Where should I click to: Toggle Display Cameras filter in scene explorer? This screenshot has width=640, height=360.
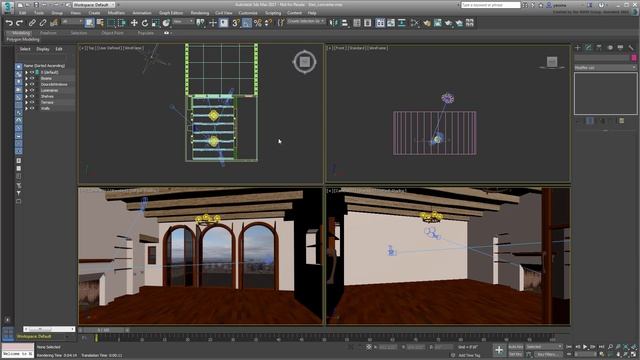click(19, 90)
